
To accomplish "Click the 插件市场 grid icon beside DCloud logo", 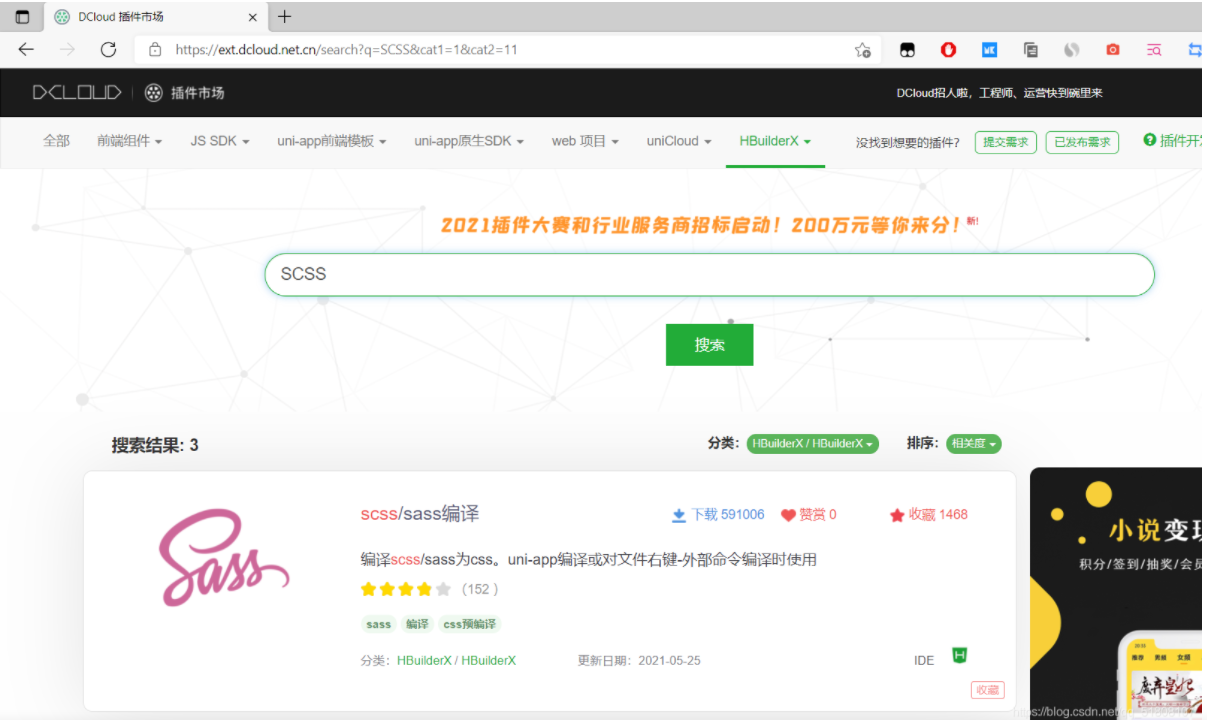I will 153,92.
